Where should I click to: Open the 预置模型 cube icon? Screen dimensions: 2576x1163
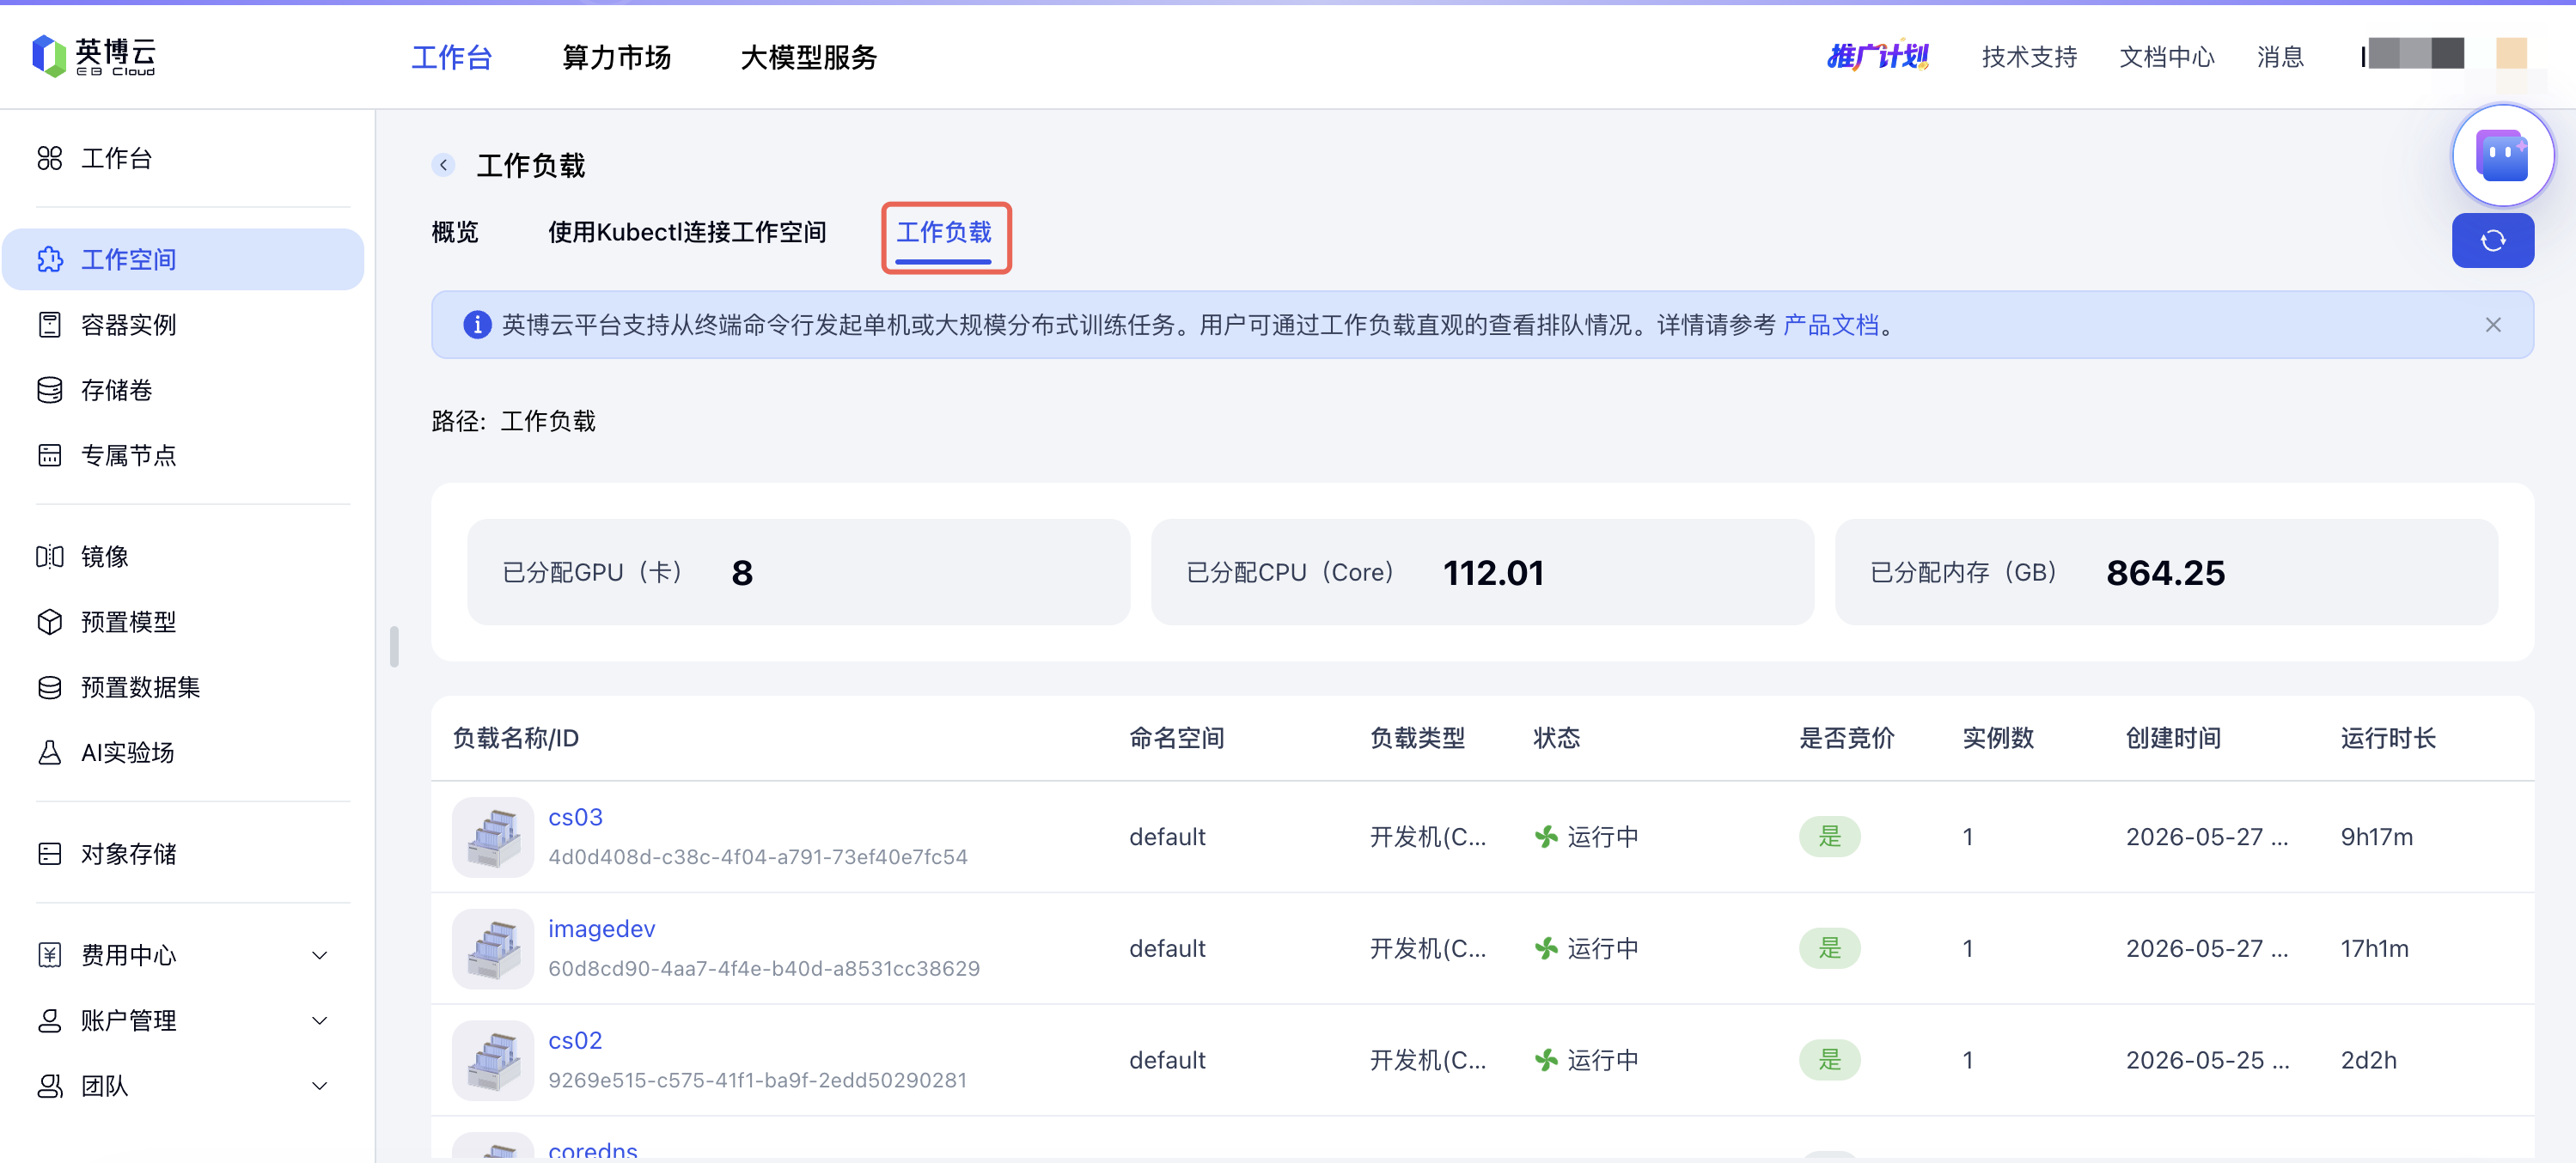[49, 622]
